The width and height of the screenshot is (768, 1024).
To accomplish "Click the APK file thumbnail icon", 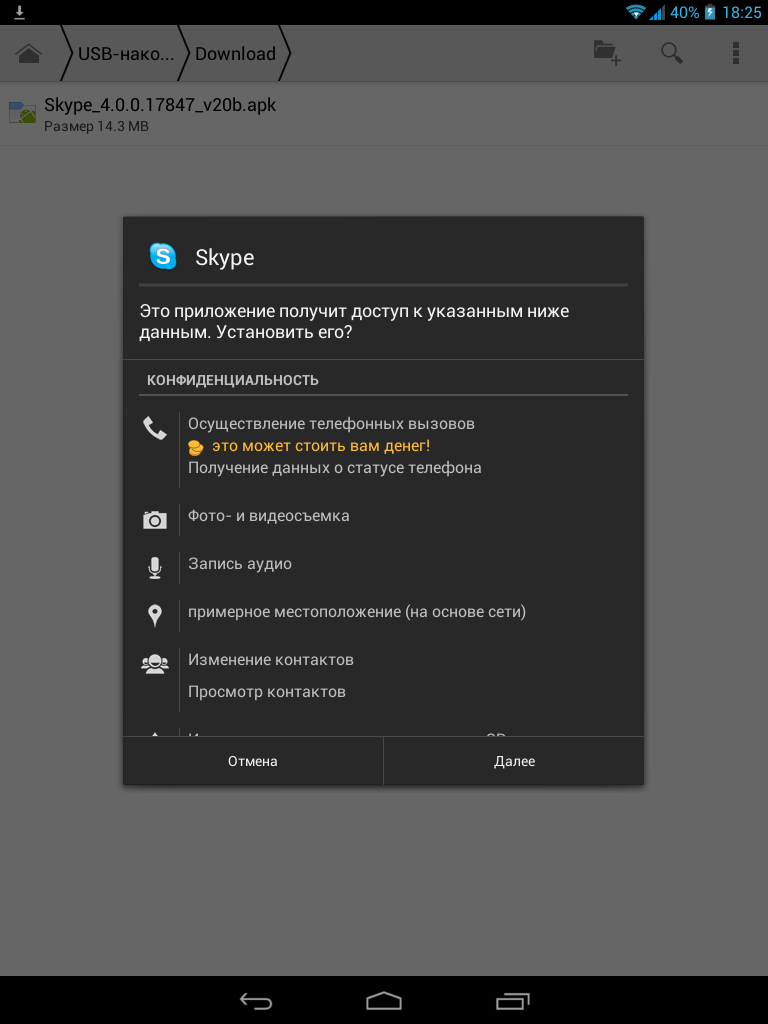I will [x=22, y=112].
